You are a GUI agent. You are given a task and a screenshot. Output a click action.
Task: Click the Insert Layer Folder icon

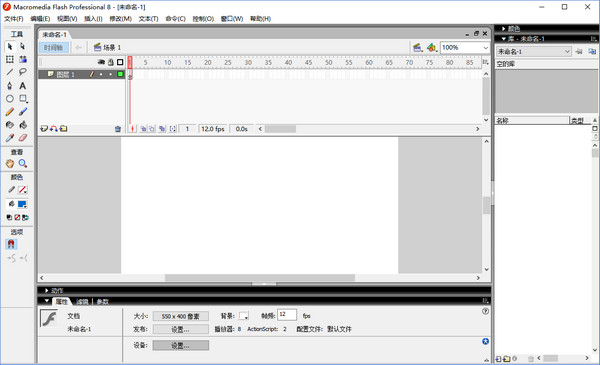tap(64, 129)
